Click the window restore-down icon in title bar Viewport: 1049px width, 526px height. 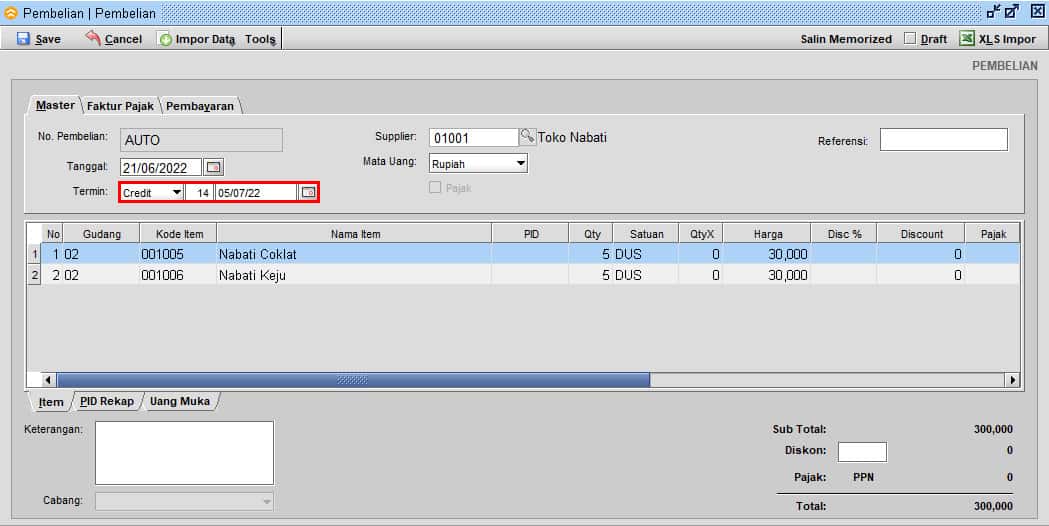pyautogui.click(x=993, y=11)
